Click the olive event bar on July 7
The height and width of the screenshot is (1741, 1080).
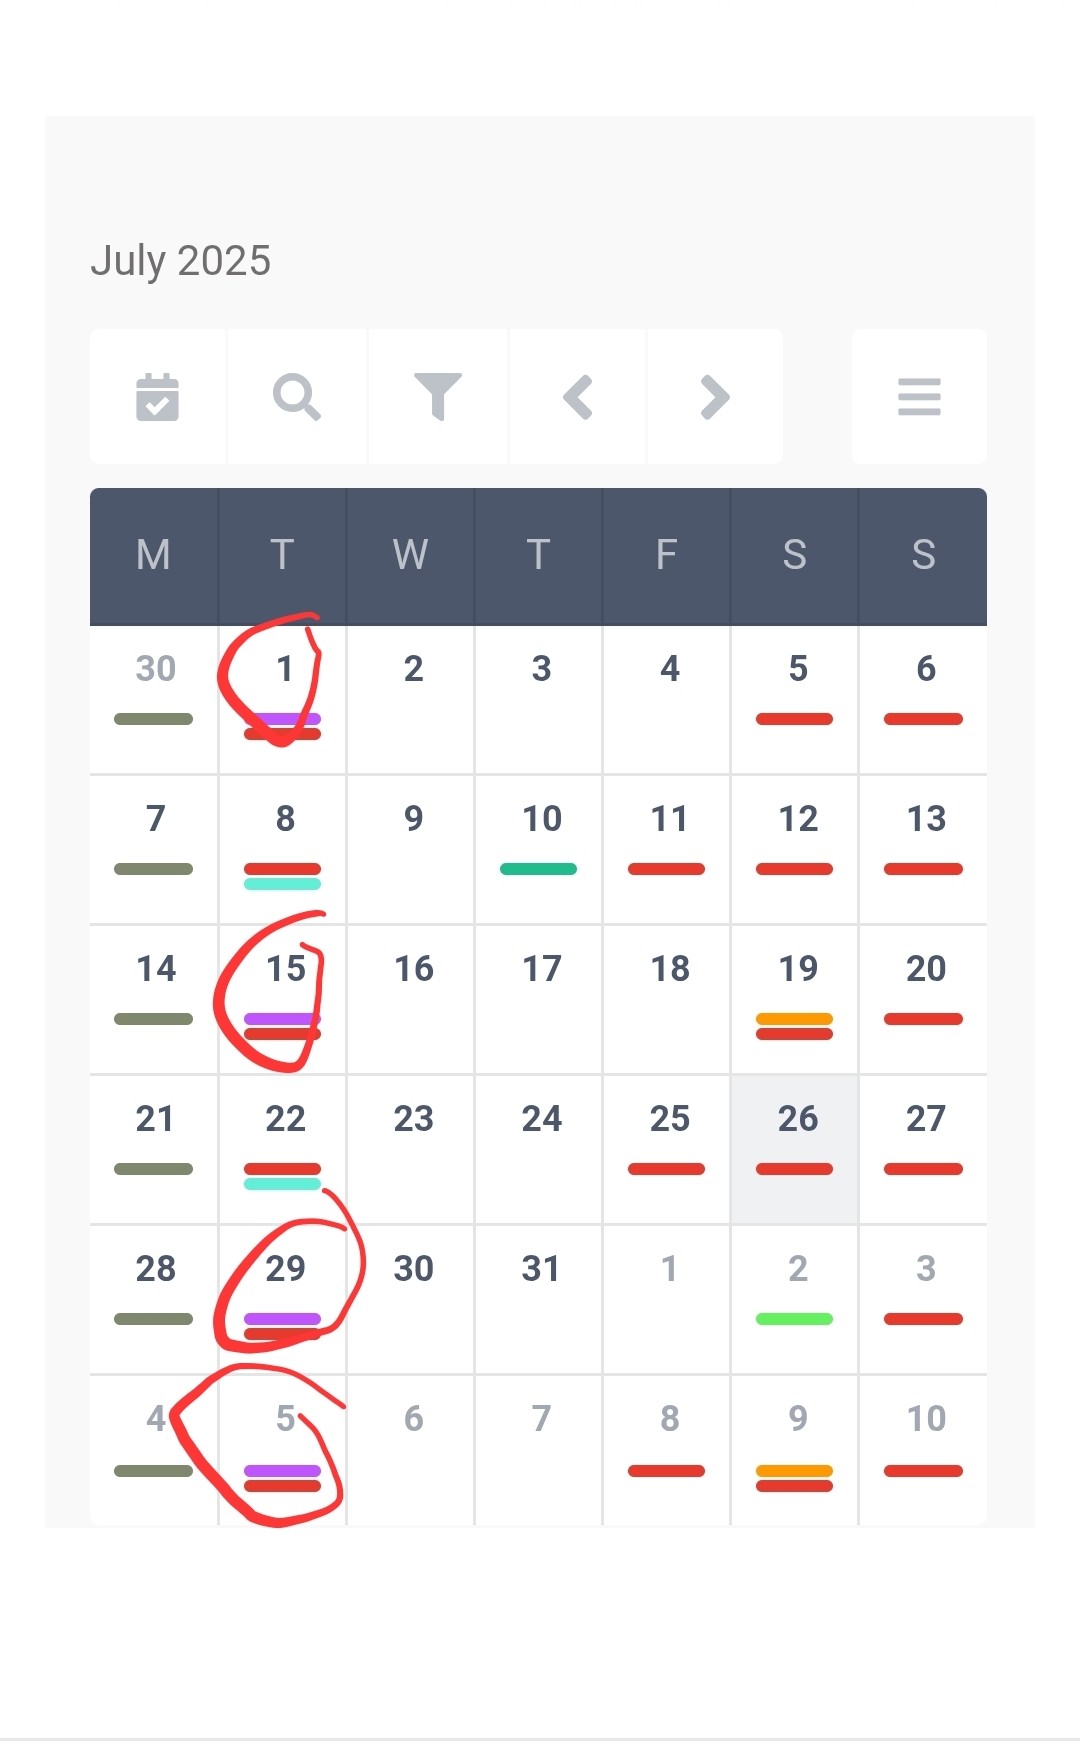point(154,869)
